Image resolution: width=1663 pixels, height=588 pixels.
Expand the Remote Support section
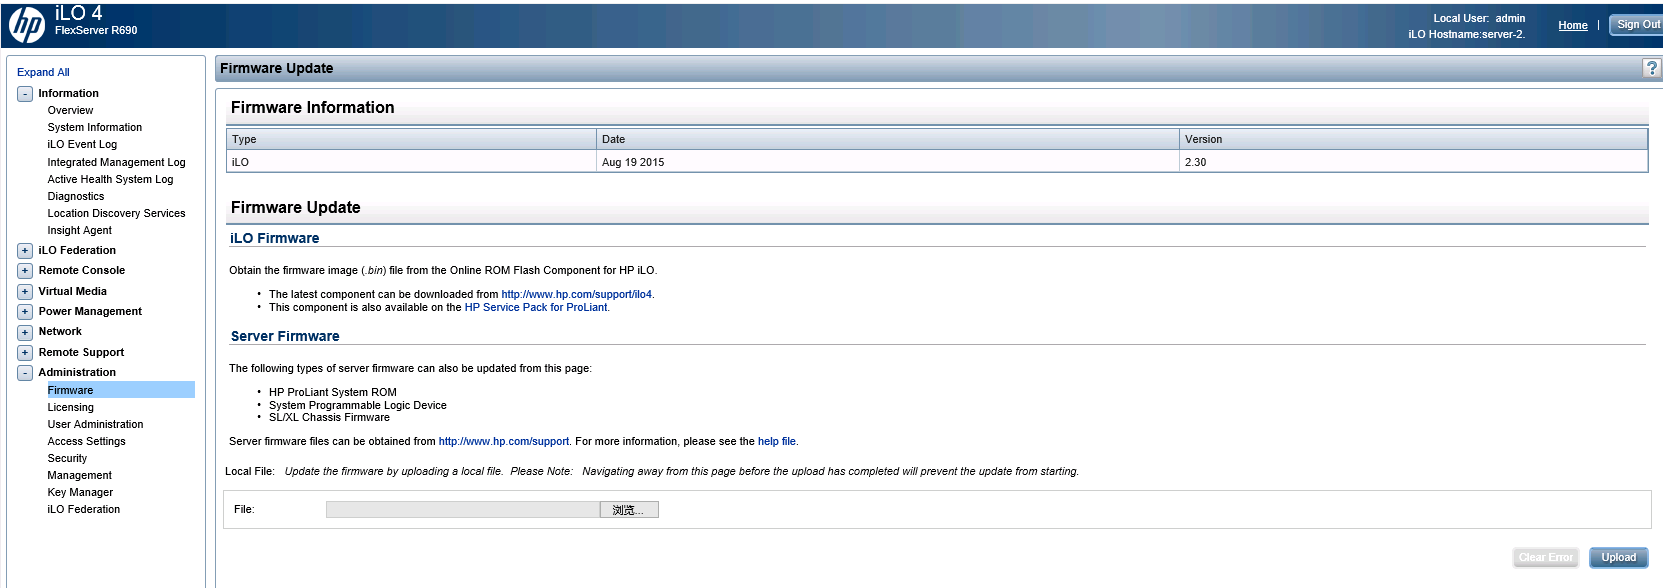coord(25,353)
